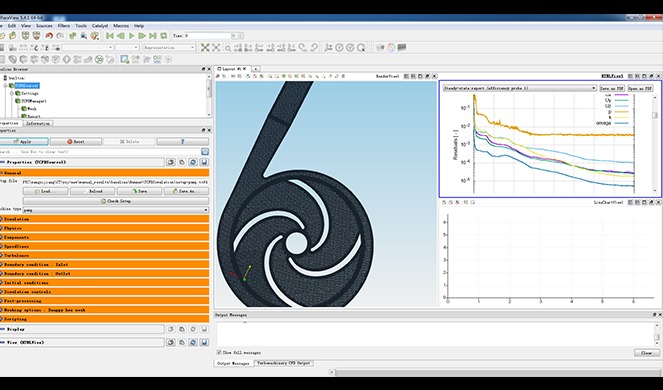Click the Load... setup file button
This screenshot has width=663, height=390.
(x=45, y=191)
